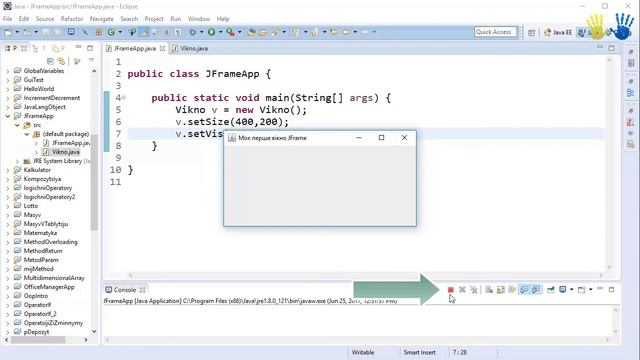Toggle Link with Editor in Package Explorer

tap(62, 61)
